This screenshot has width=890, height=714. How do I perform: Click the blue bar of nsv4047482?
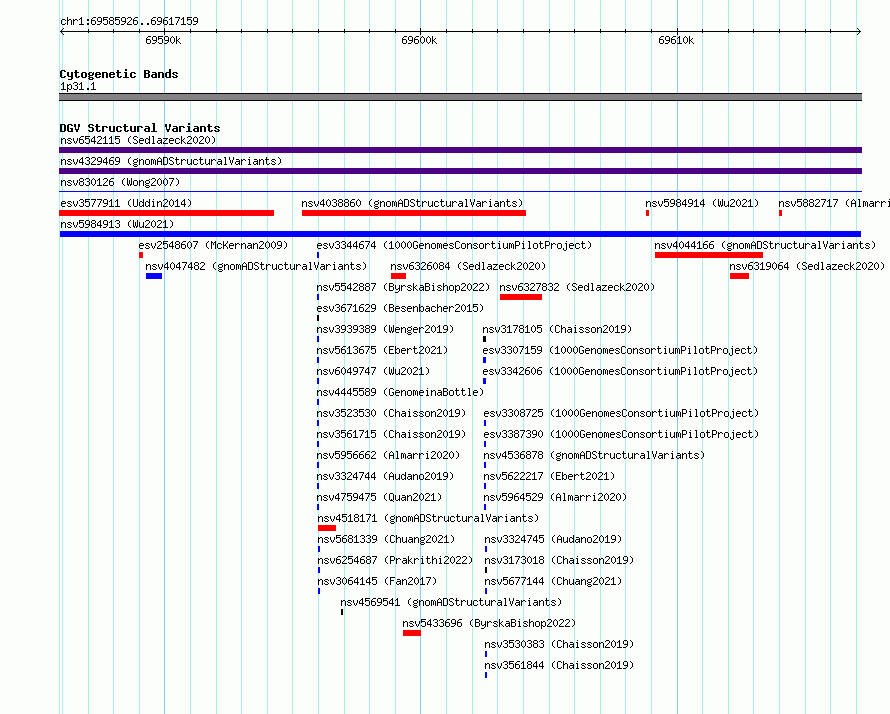[154, 276]
